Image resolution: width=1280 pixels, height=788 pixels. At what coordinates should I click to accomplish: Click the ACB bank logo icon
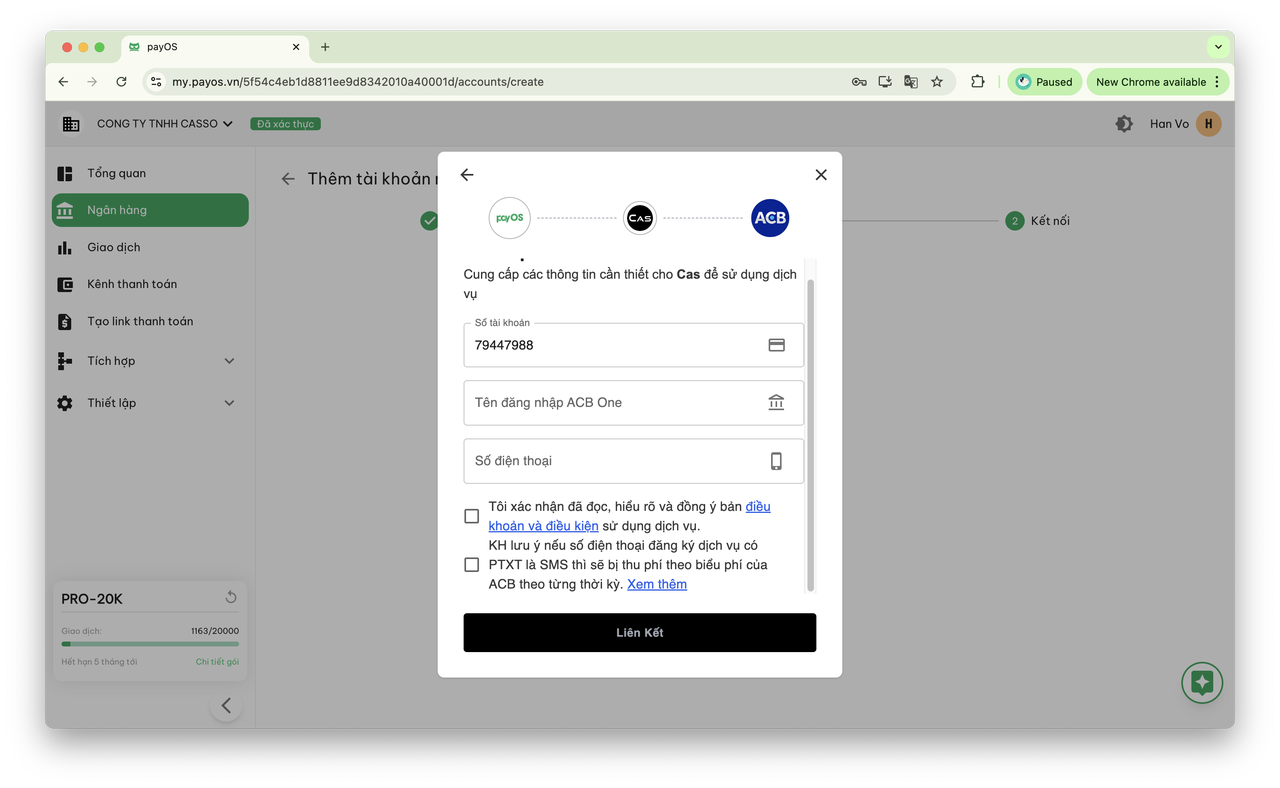tap(770, 218)
